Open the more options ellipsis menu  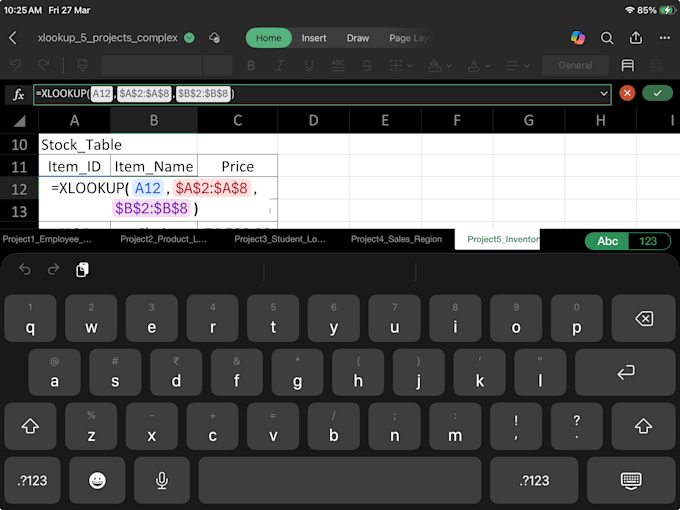(x=665, y=38)
